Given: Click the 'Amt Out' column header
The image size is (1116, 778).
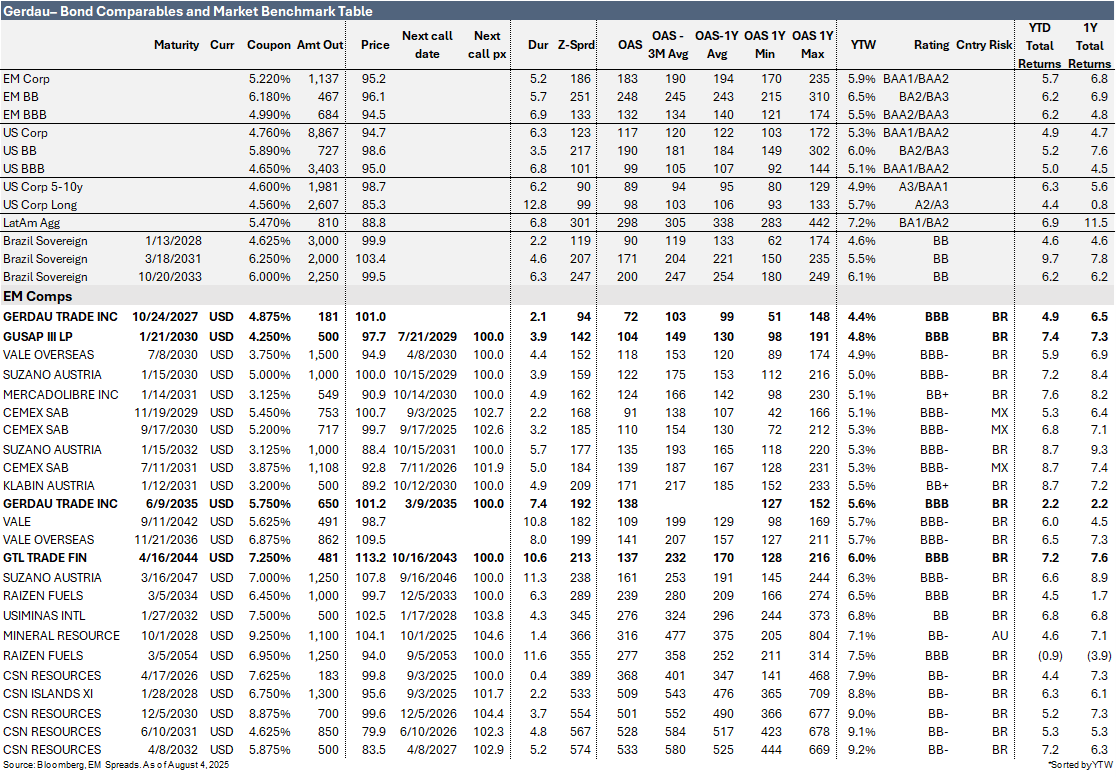Looking at the screenshot, I should [x=320, y=45].
